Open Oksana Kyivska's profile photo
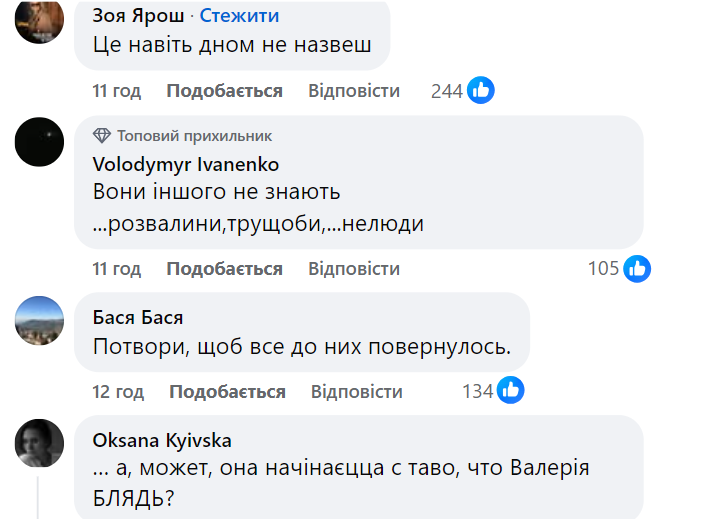The width and height of the screenshot is (701, 519). [39, 442]
